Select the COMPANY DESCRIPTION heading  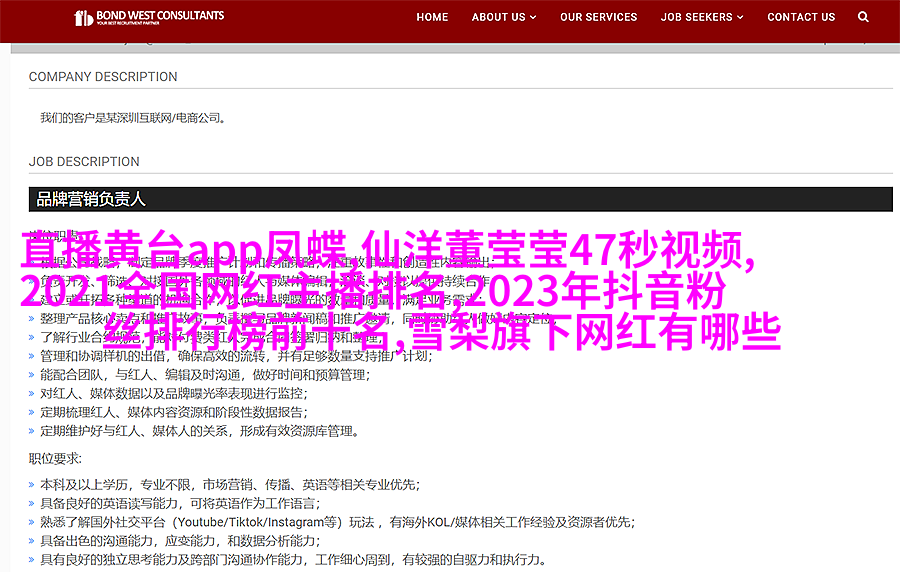point(103,77)
